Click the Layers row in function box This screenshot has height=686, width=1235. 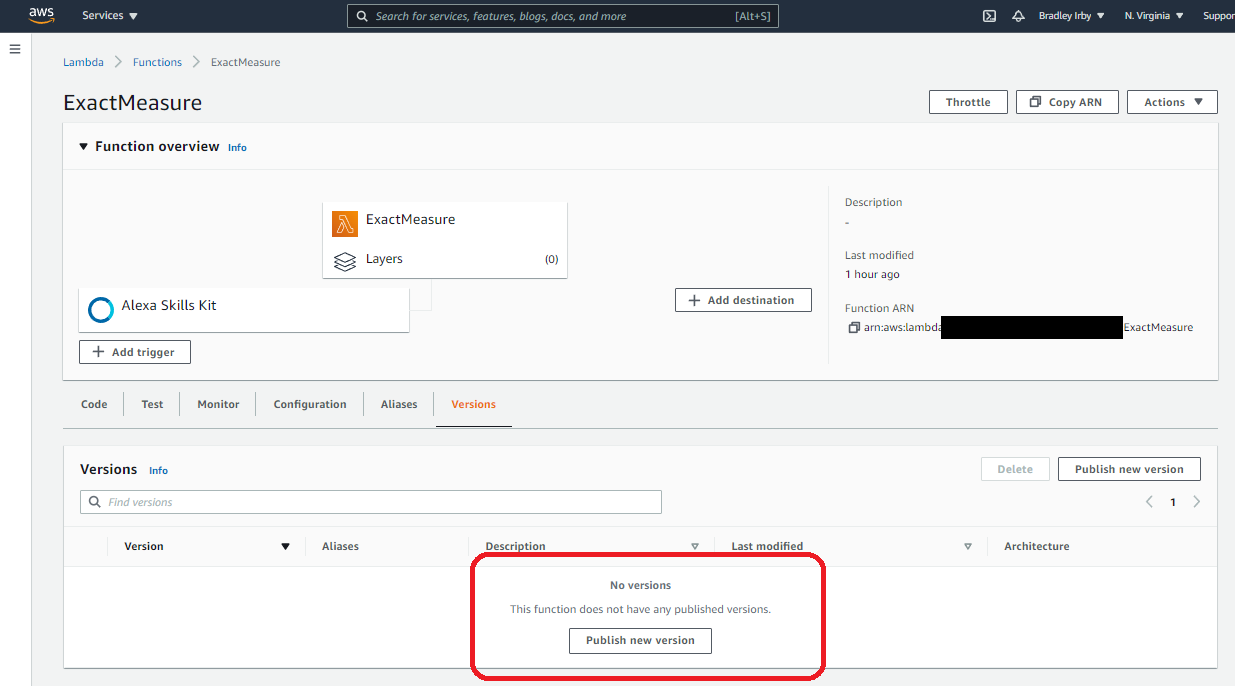pyautogui.click(x=445, y=259)
